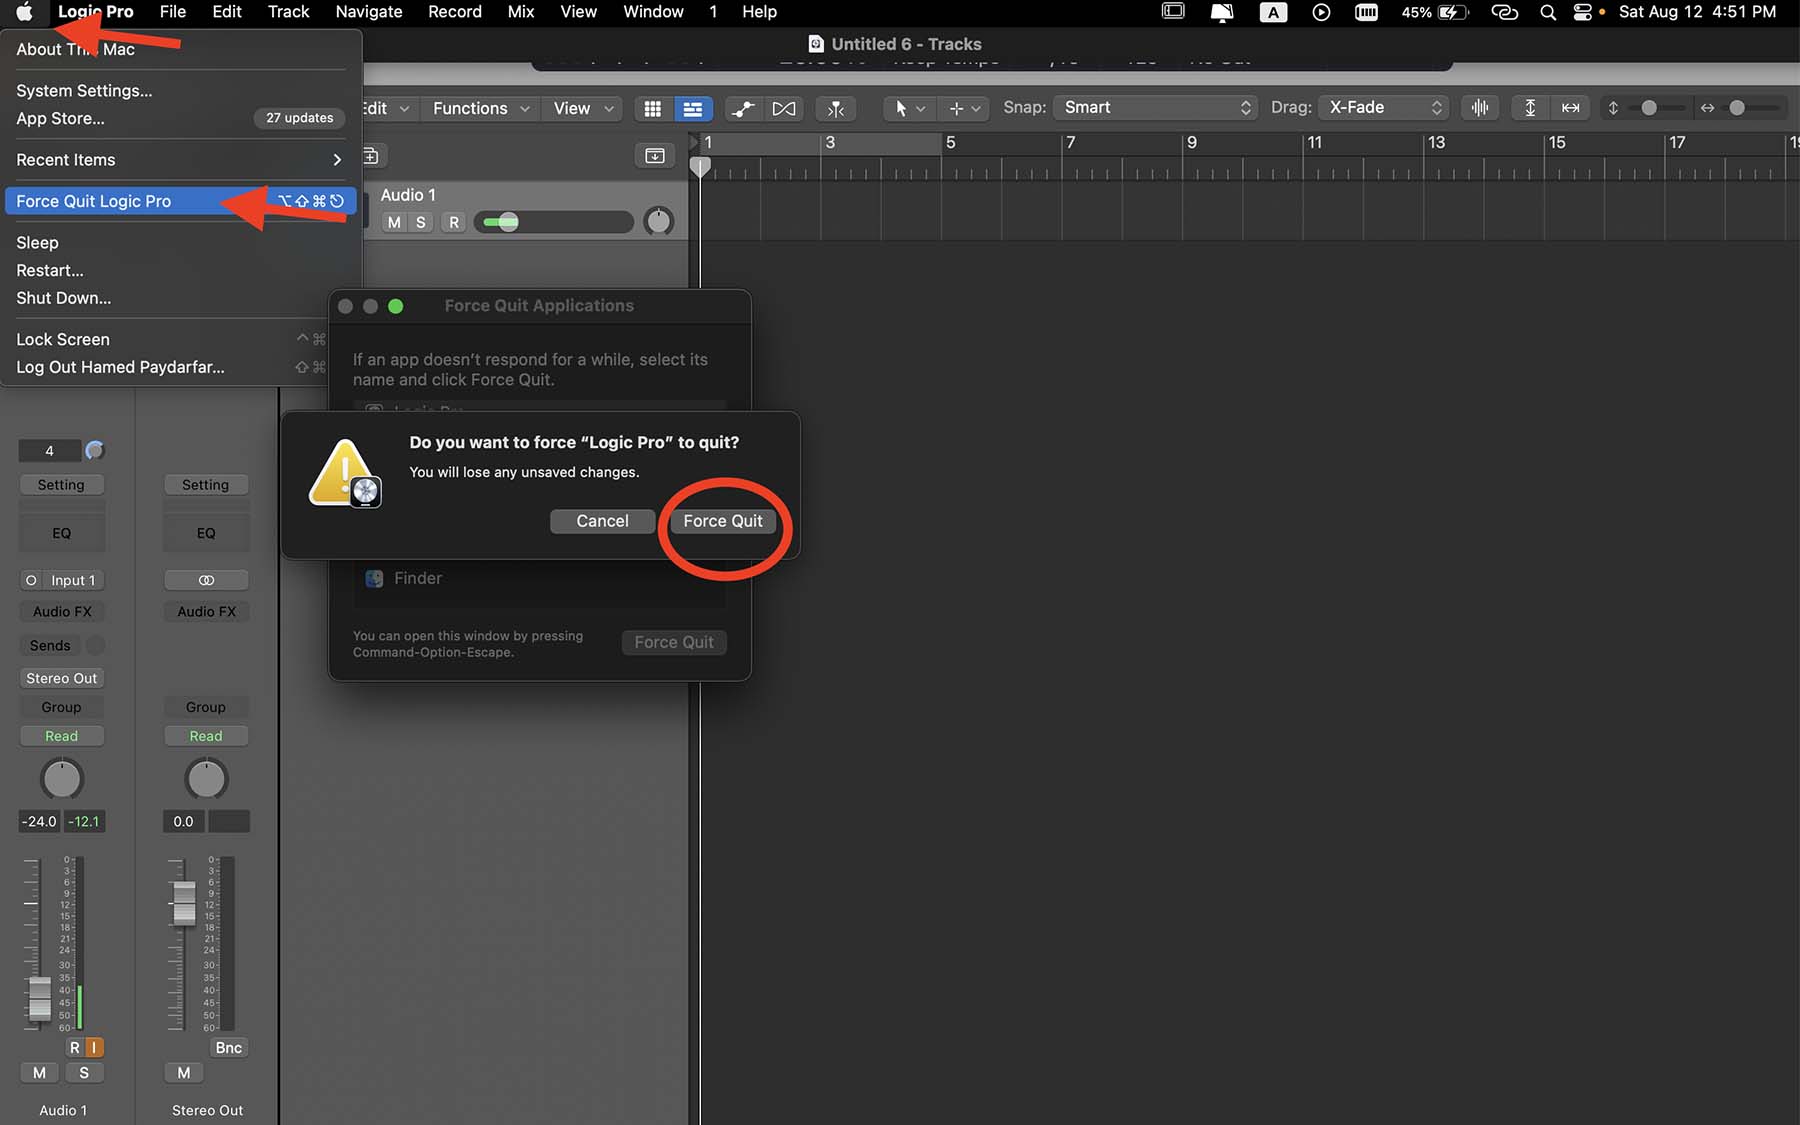Click the pan knob on Audio 1 channel strip

coord(62,779)
